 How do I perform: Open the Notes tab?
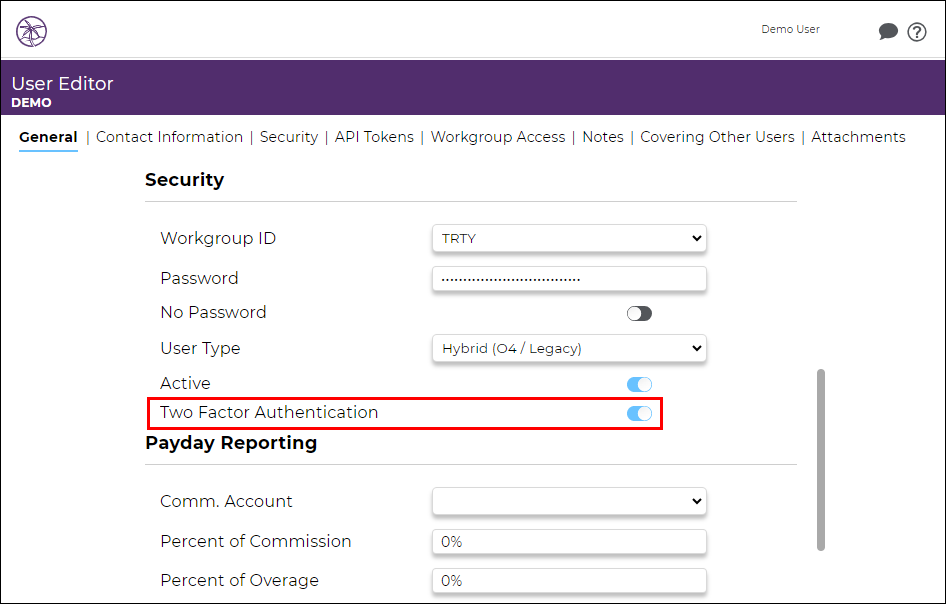click(603, 137)
